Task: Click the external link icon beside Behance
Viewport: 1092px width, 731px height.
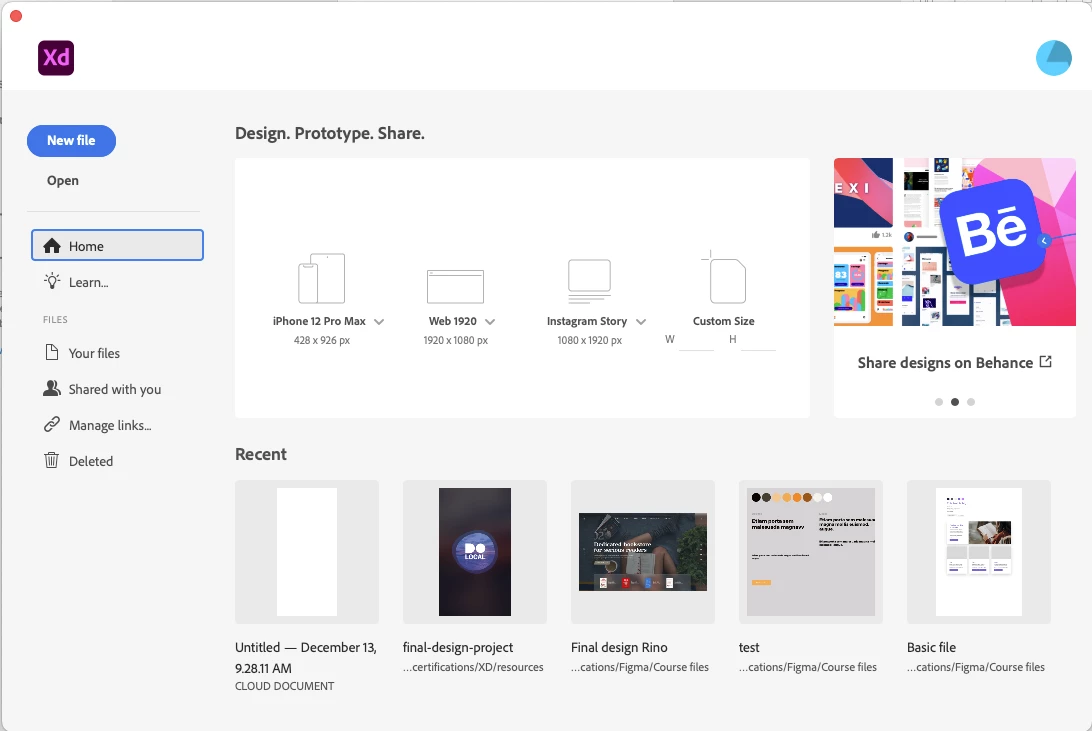Action: point(1045,361)
